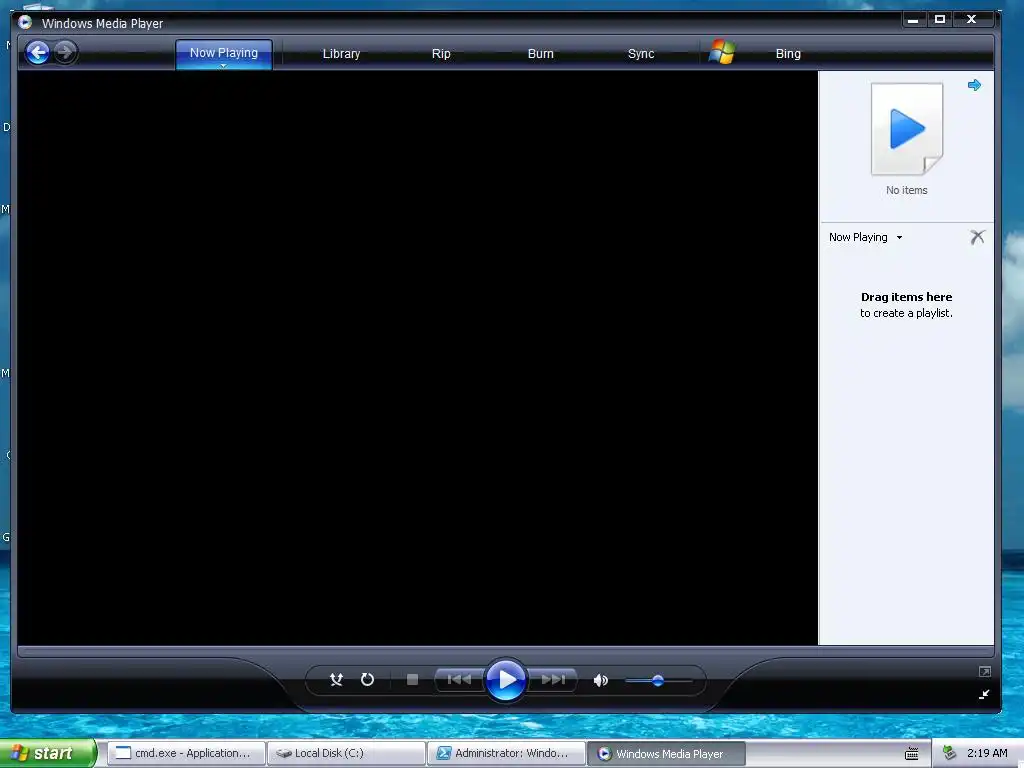Click the network tray icon near clock
1024x768 pixels.
tap(950, 753)
